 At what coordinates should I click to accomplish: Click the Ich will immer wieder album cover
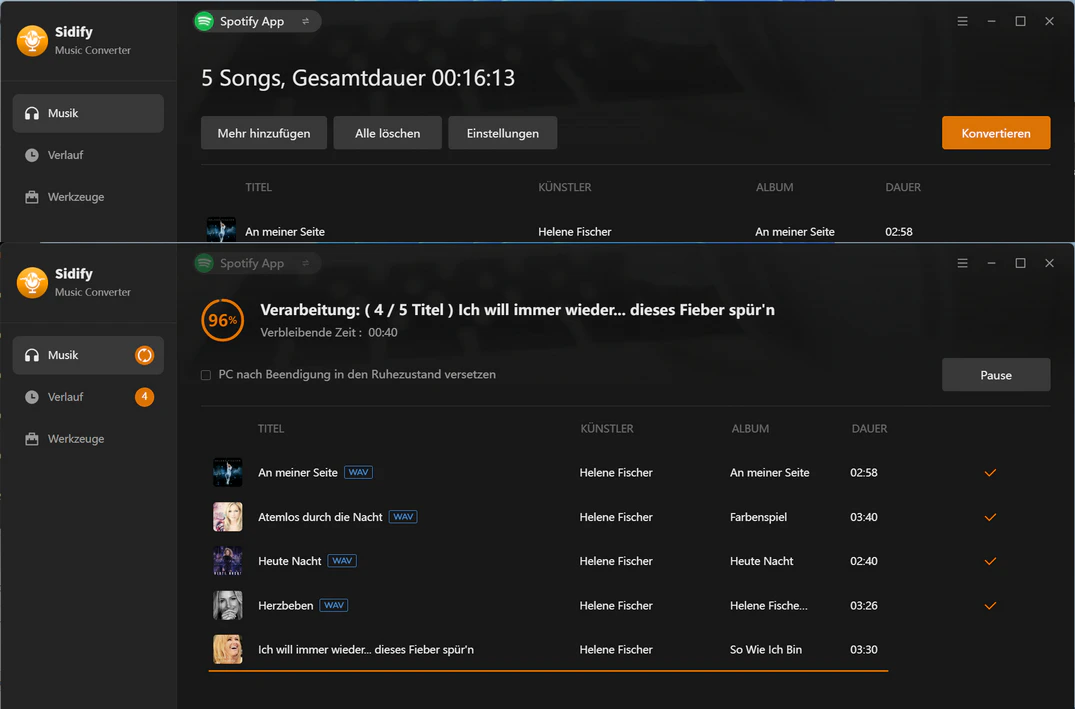[228, 649]
